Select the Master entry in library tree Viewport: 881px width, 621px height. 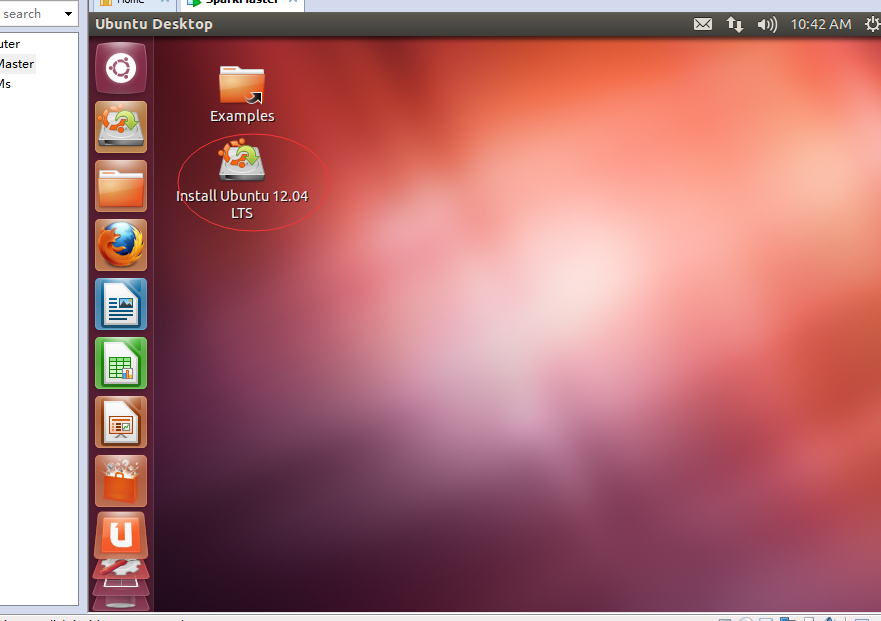(17, 64)
